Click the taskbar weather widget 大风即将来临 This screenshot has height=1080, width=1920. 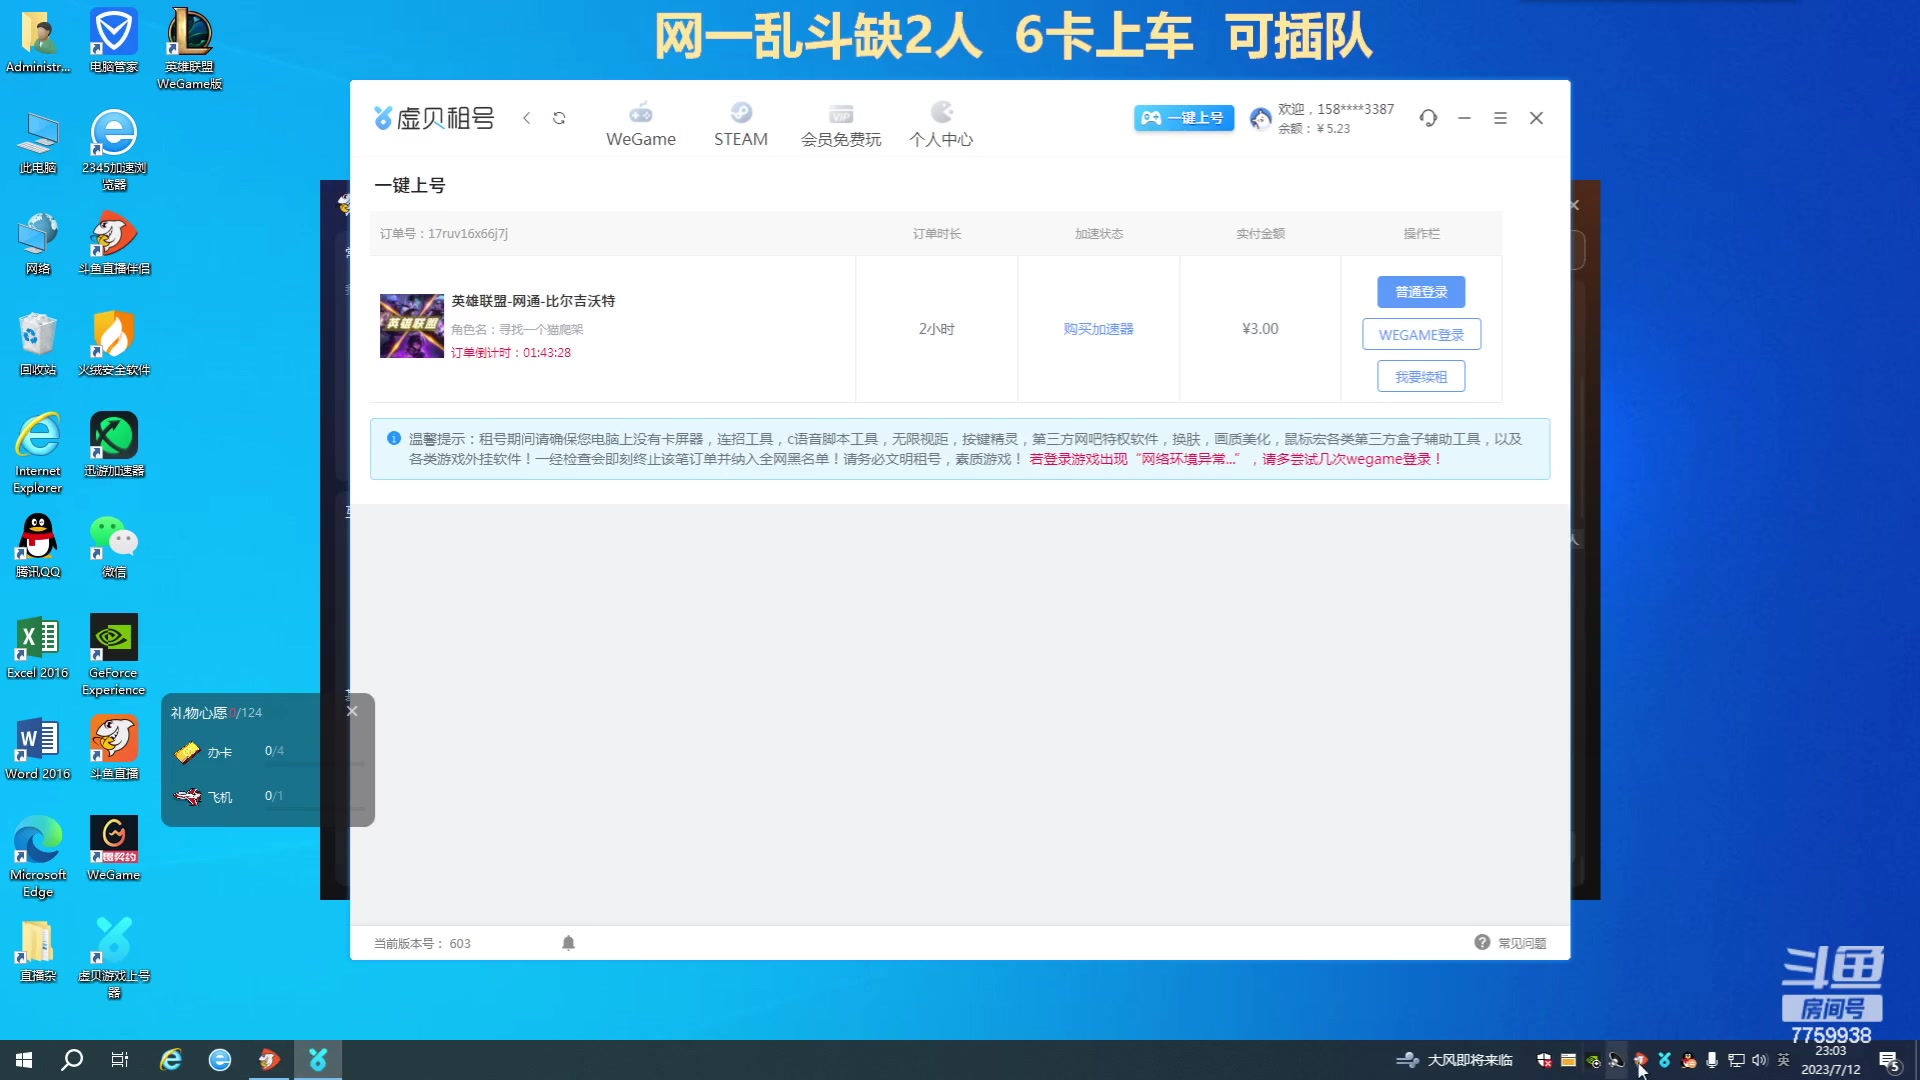(1455, 1060)
